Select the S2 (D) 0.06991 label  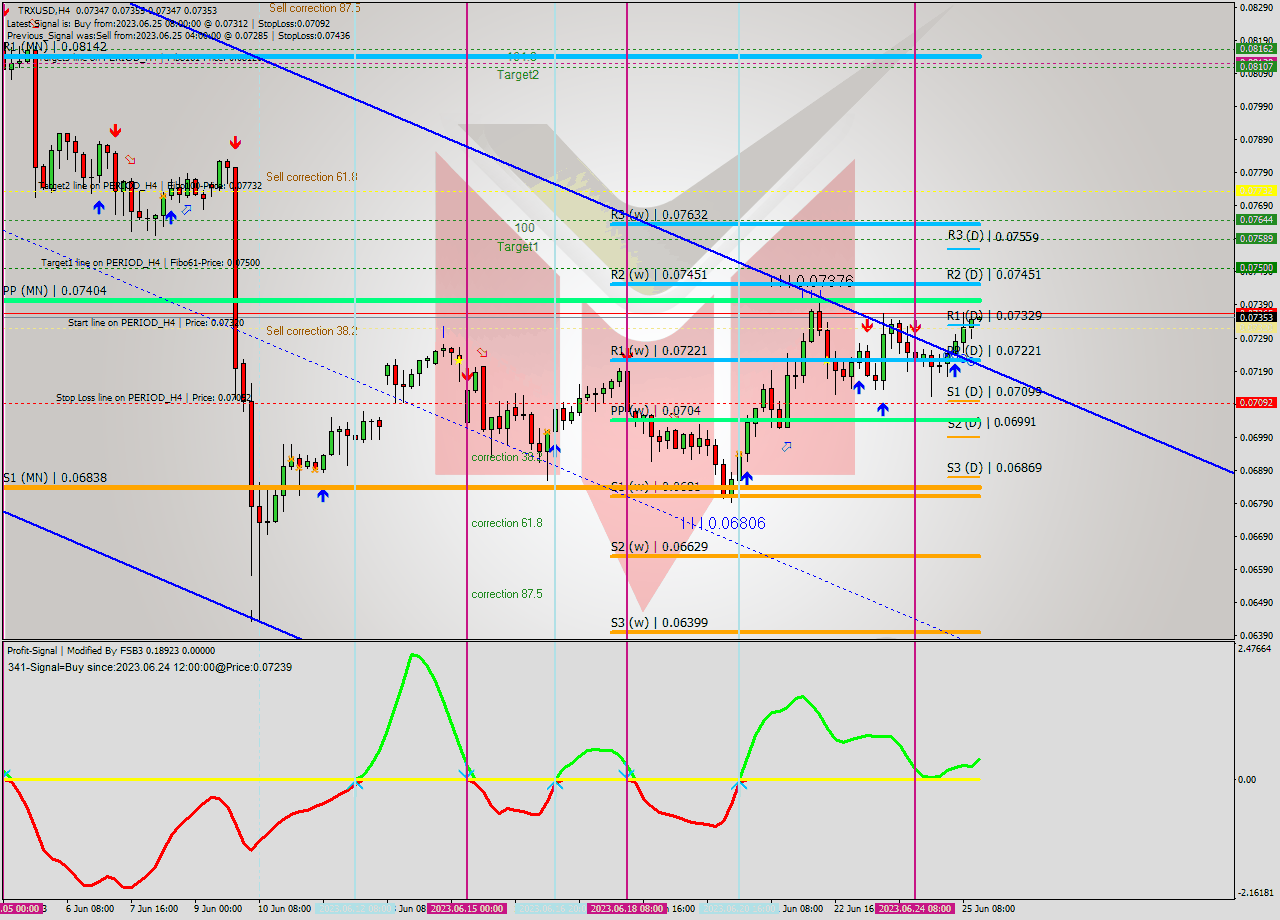(991, 422)
